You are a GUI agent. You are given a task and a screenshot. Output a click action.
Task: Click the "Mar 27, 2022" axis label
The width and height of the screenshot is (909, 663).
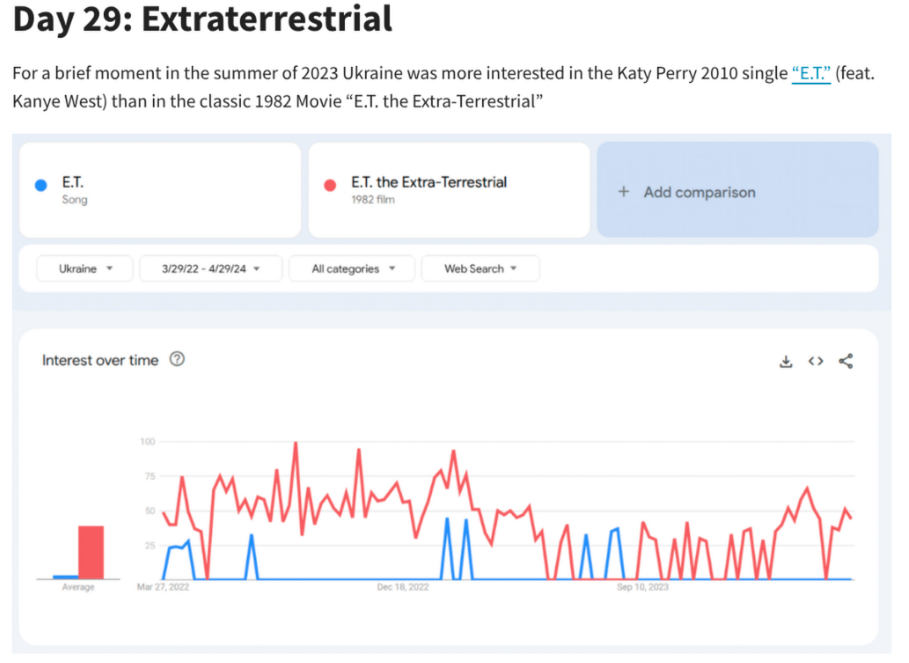pos(163,587)
